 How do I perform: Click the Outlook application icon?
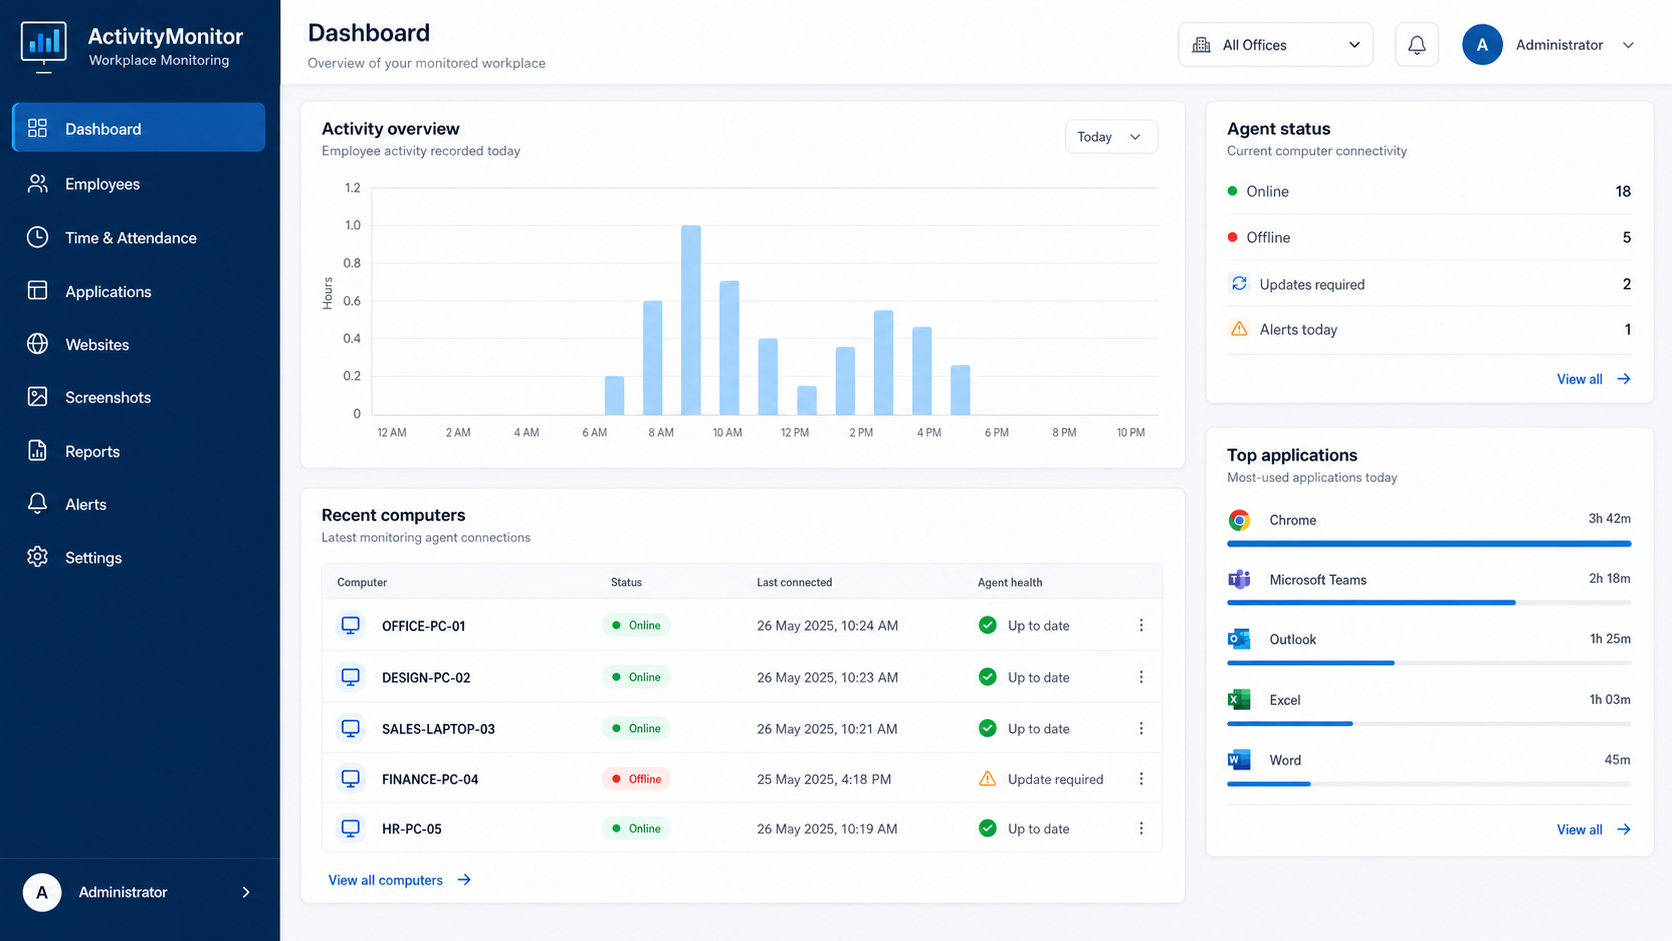(x=1239, y=639)
